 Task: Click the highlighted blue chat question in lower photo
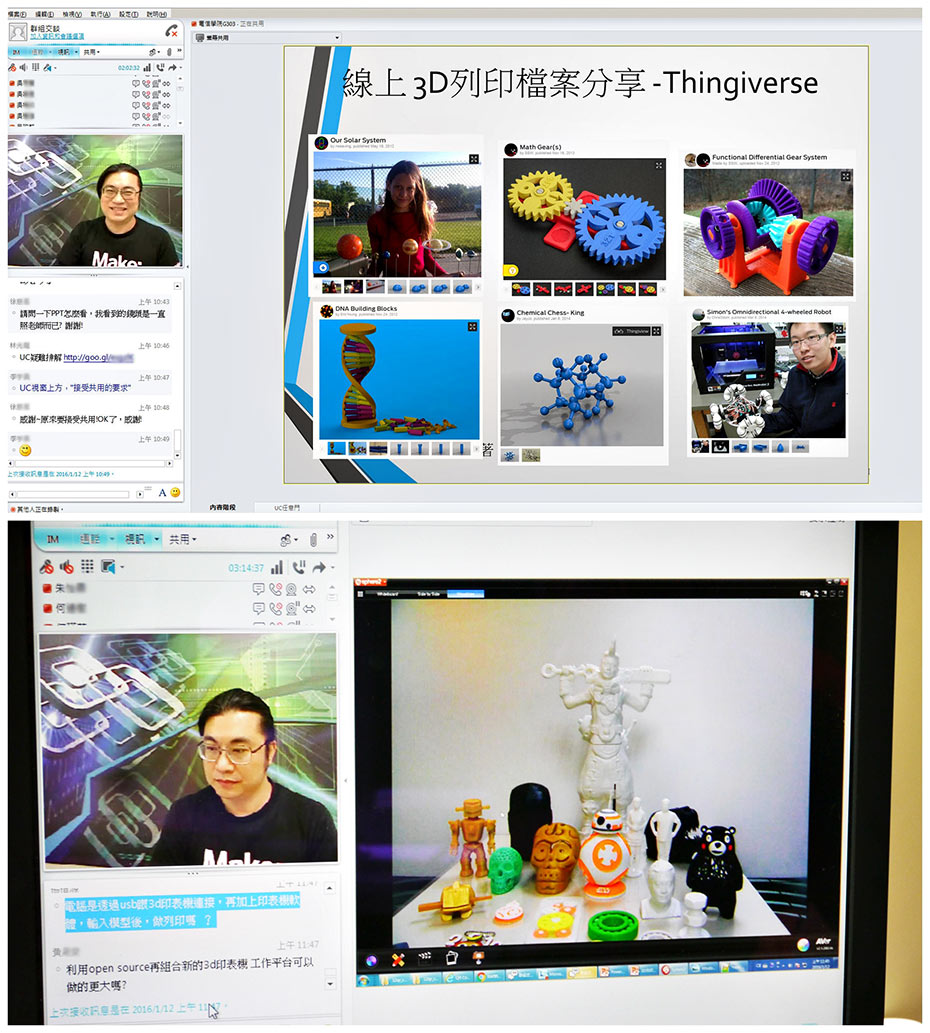click(x=182, y=912)
